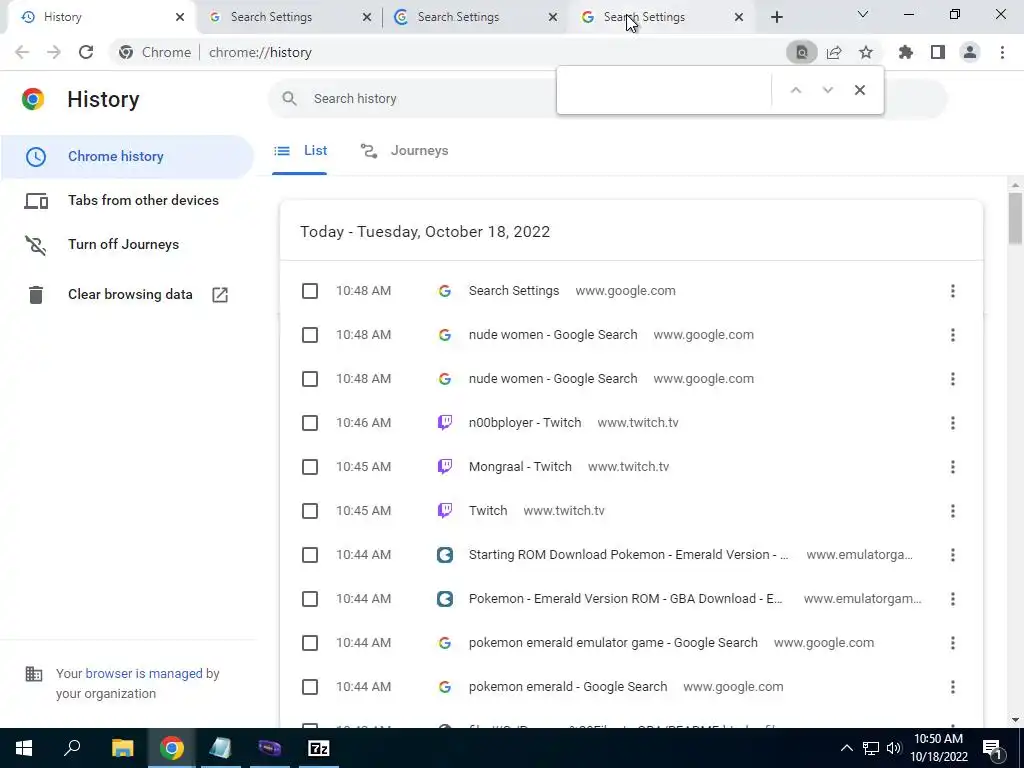Open 7-Zip from the taskbar
Viewport: 1024px width, 768px height.
[x=319, y=748]
